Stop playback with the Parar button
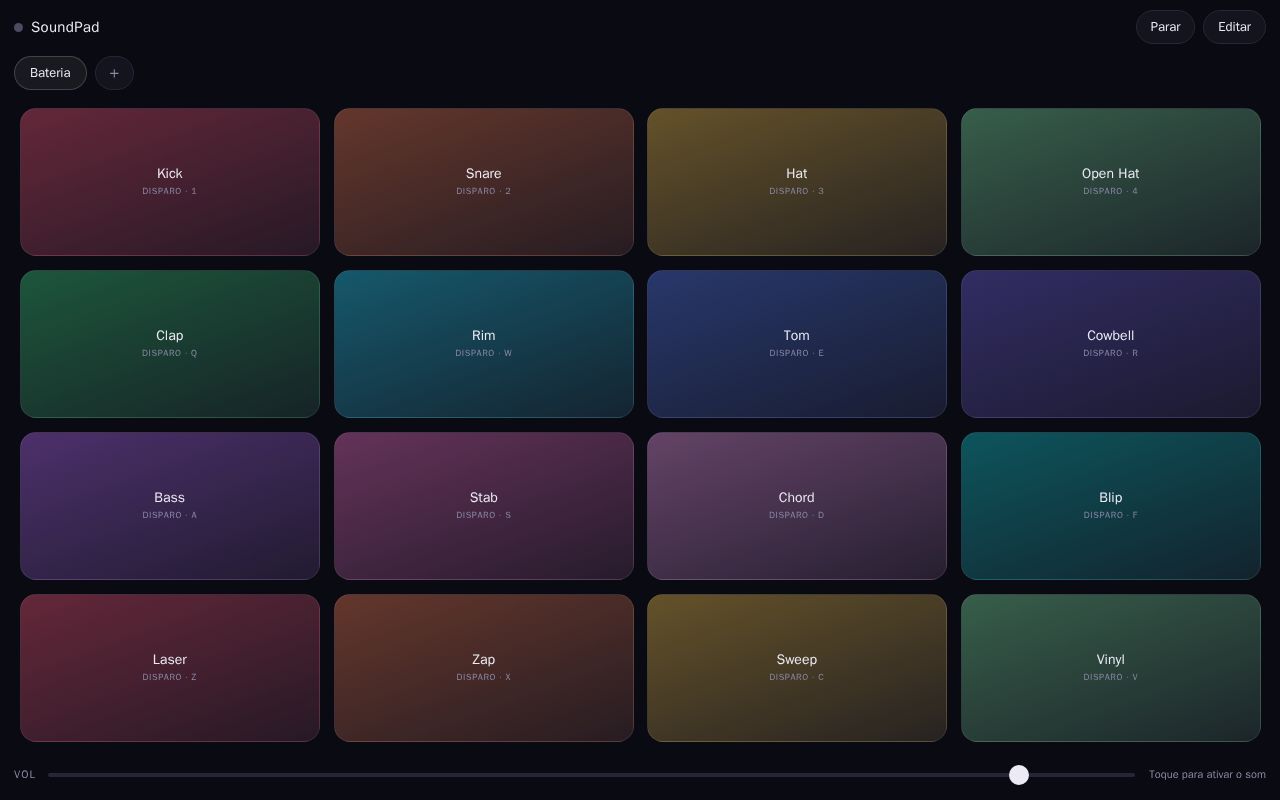Screen dimensions: 1280x800 [1165, 27]
